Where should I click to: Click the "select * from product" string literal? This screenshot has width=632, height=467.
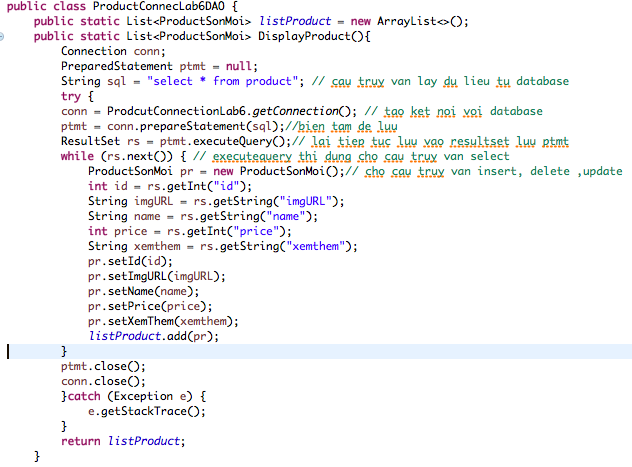coord(222,81)
